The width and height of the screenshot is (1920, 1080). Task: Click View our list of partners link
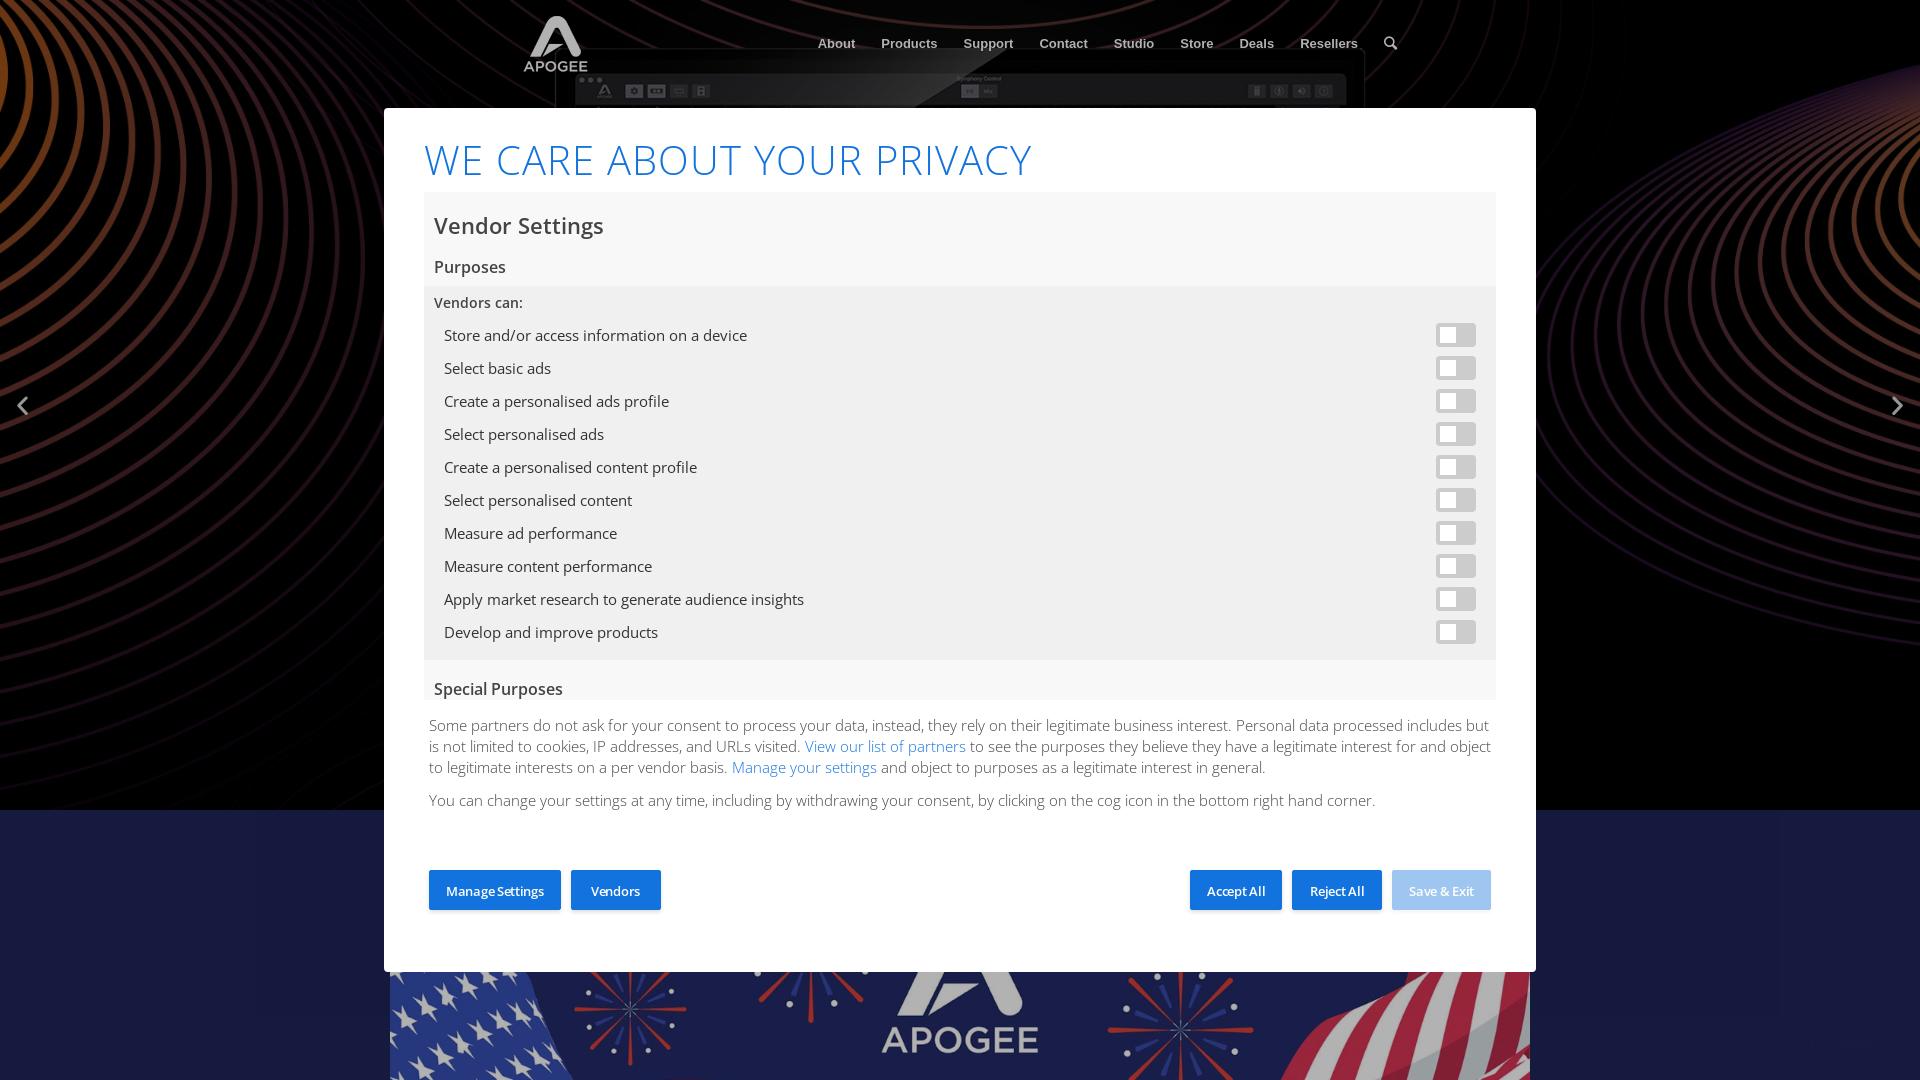click(884, 745)
